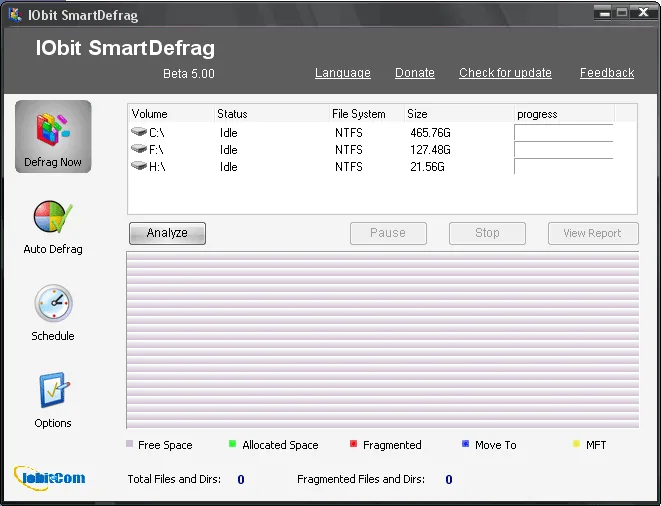This screenshot has height=506, width=661.
Task: Open the Options section
Action: [53, 401]
